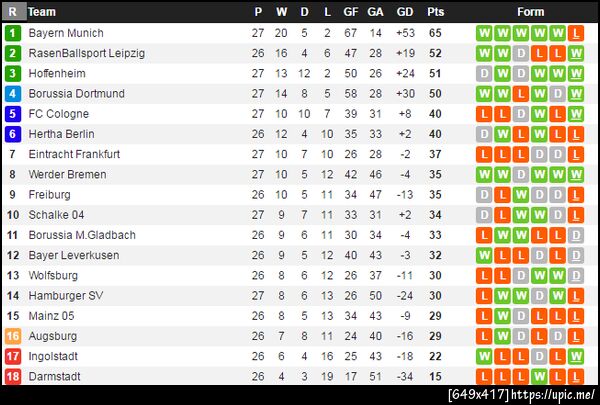Click the Form column header
This screenshot has height=405, width=600.
coord(530,12)
